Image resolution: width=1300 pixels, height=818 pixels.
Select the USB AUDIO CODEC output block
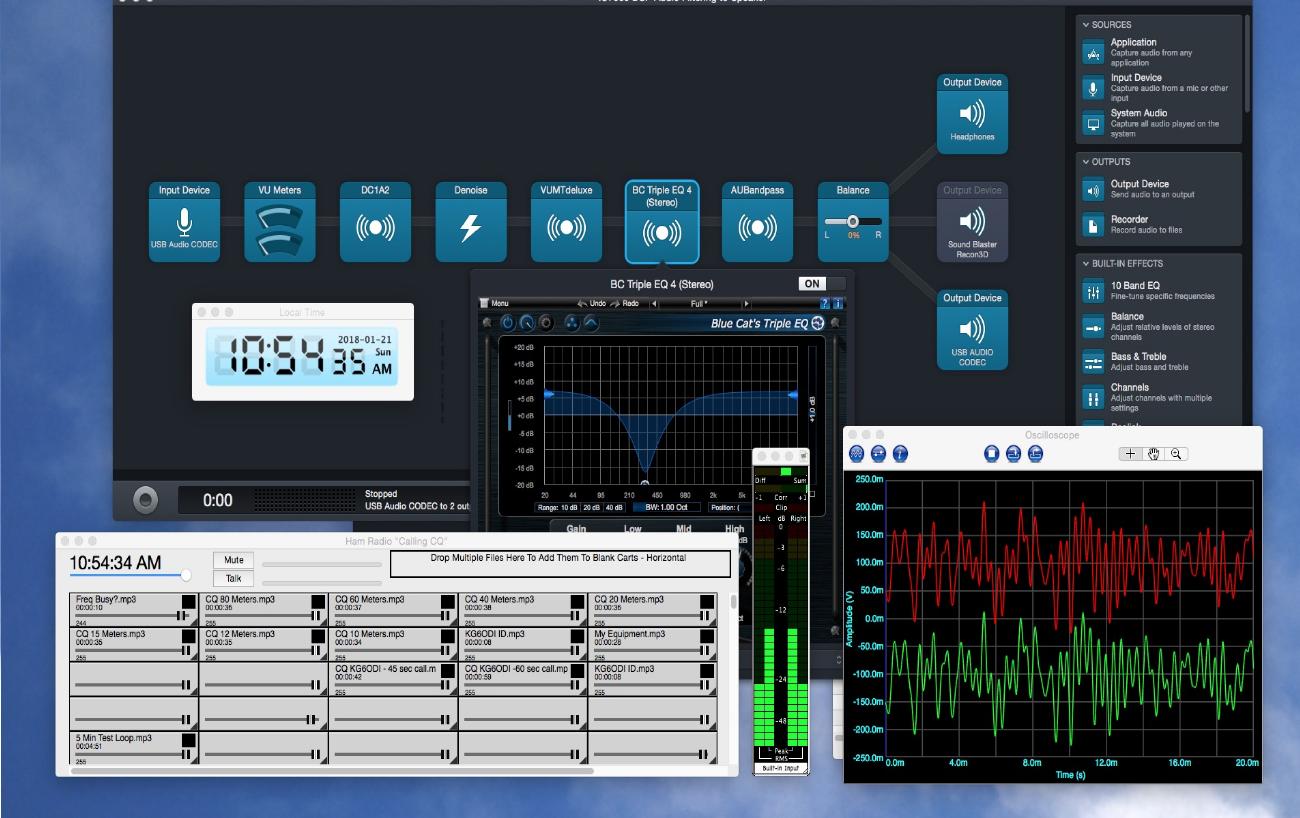(x=972, y=330)
